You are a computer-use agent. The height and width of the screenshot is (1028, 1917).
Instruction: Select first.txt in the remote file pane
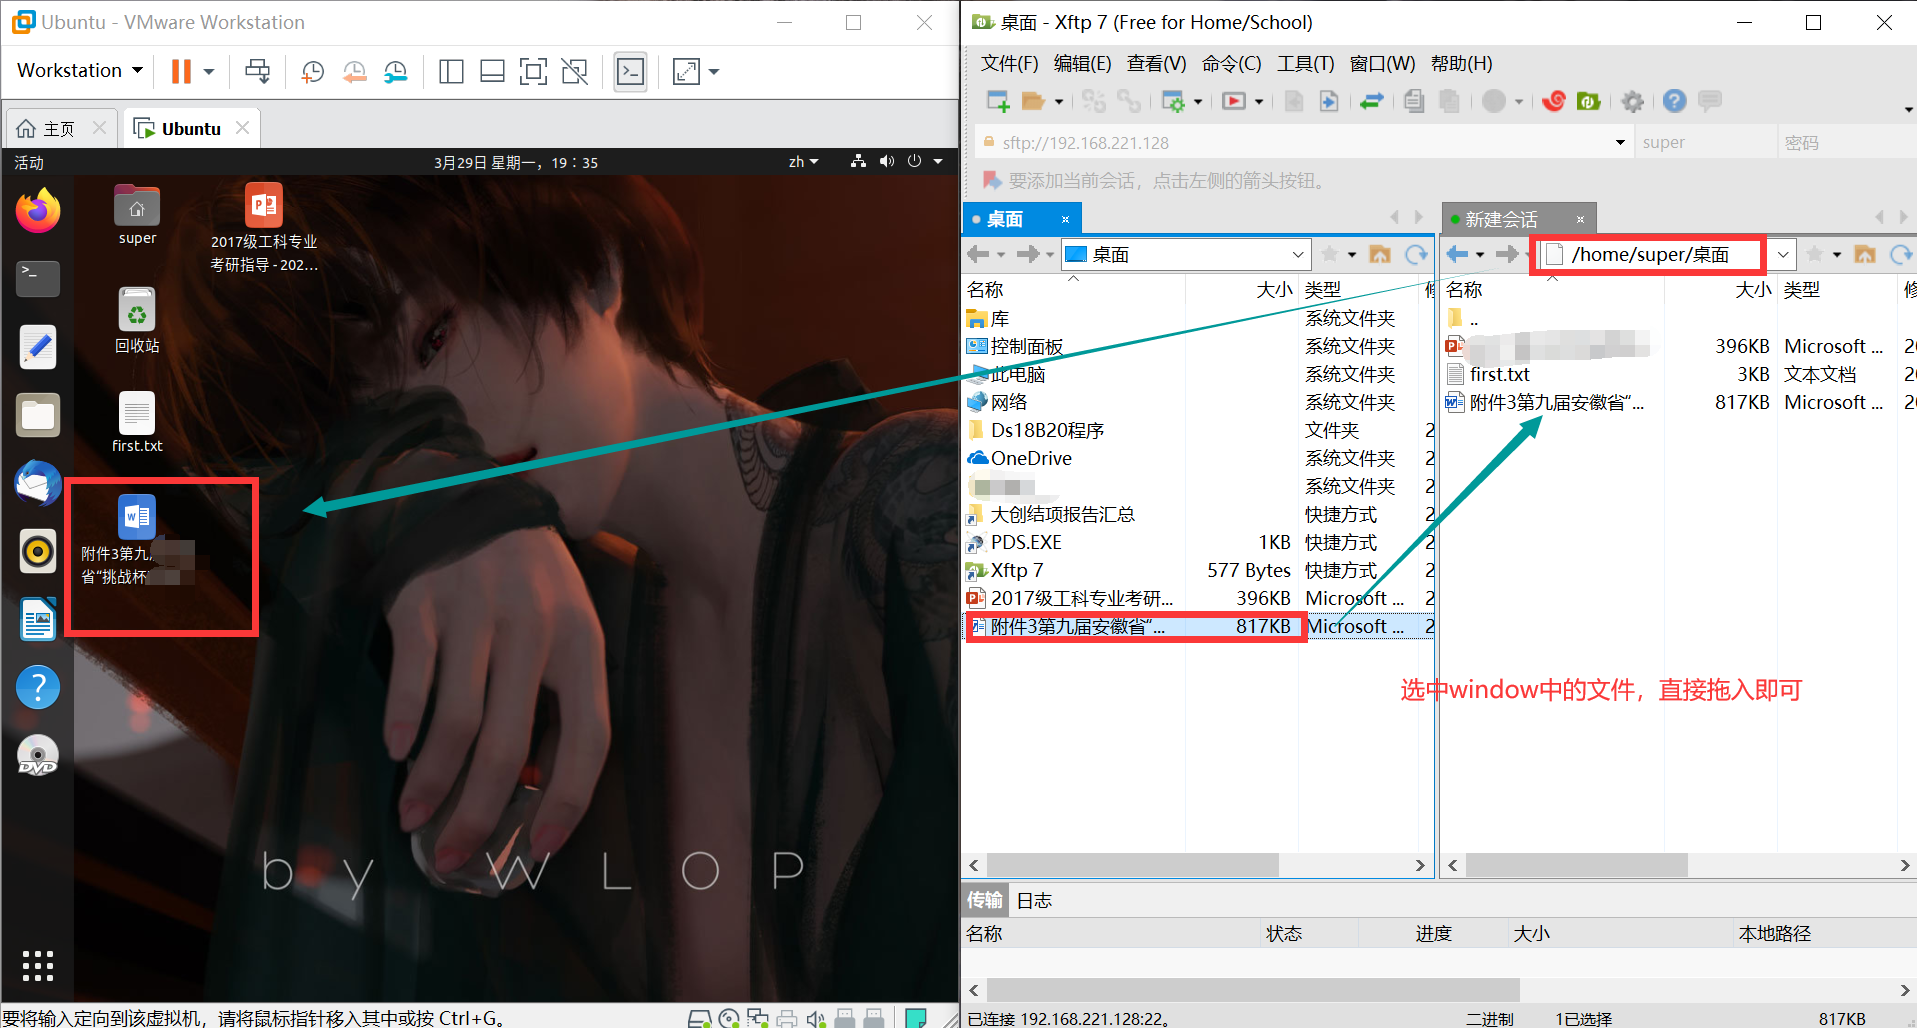[1499, 374]
